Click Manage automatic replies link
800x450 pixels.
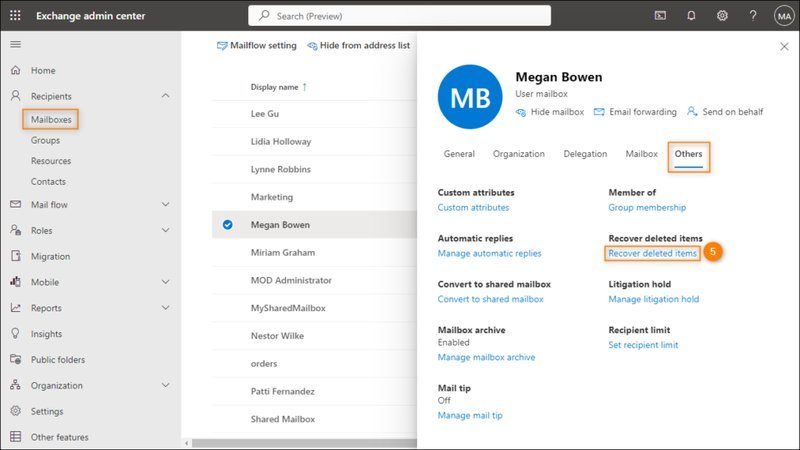tap(489, 254)
